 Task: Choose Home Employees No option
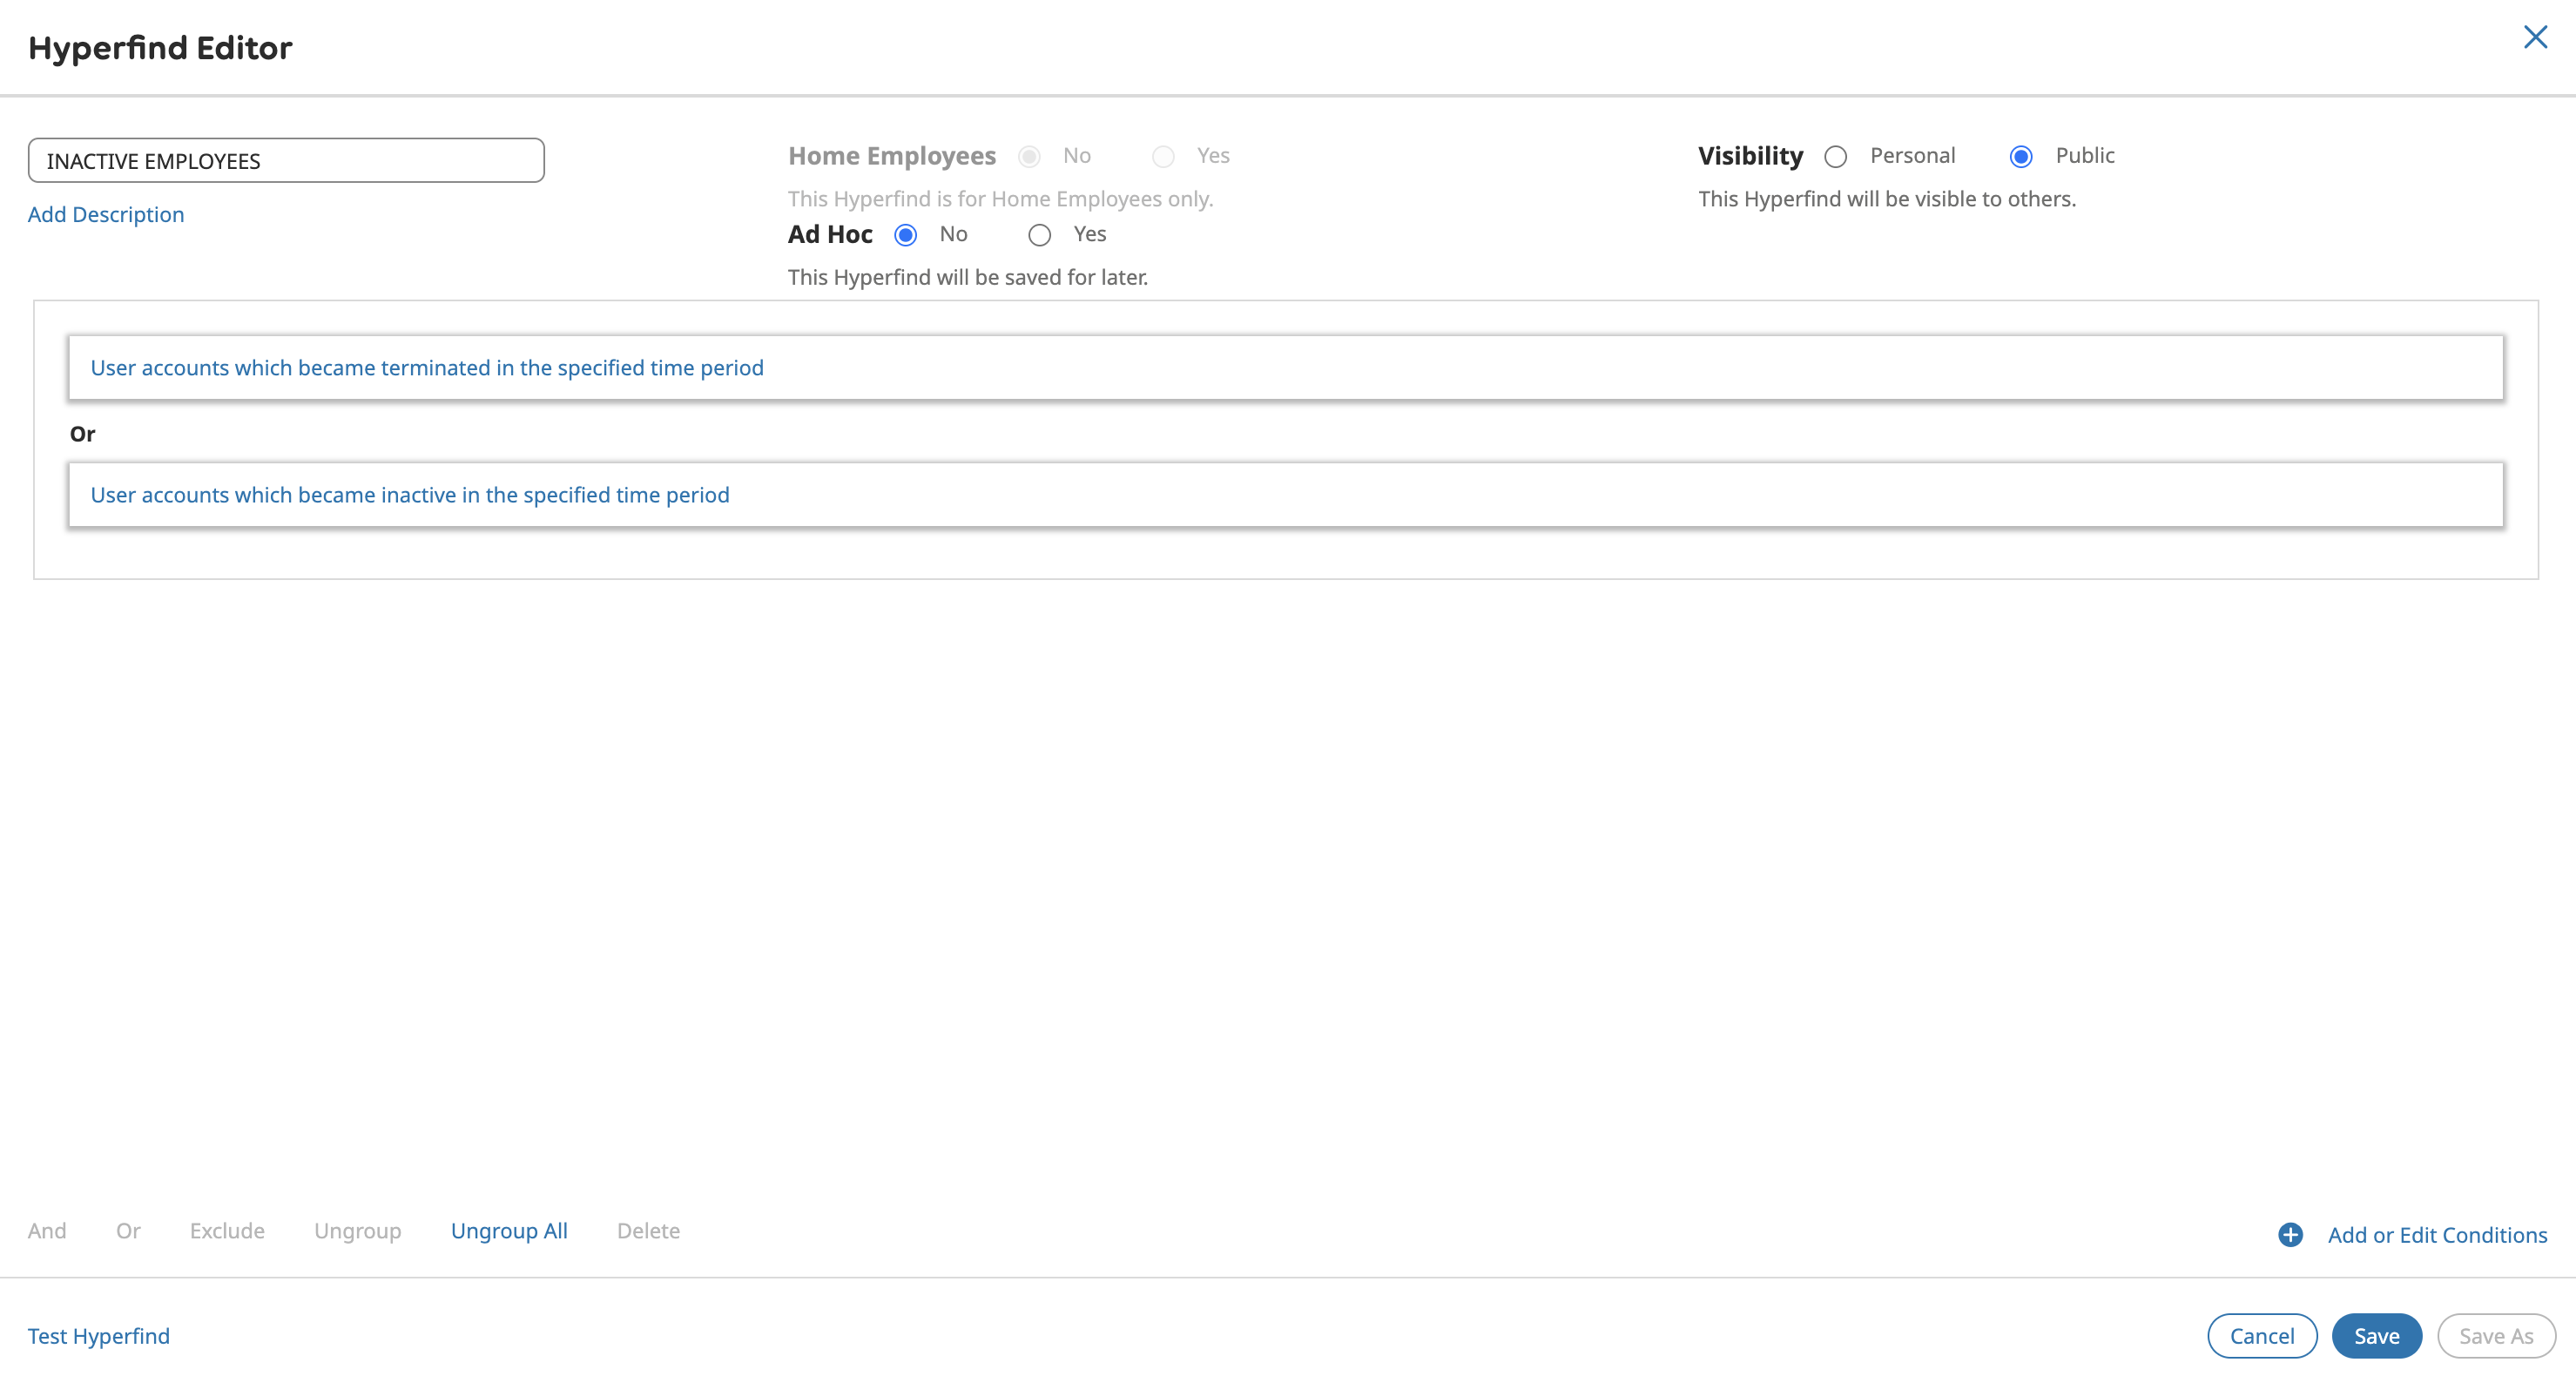click(1029, 157)
